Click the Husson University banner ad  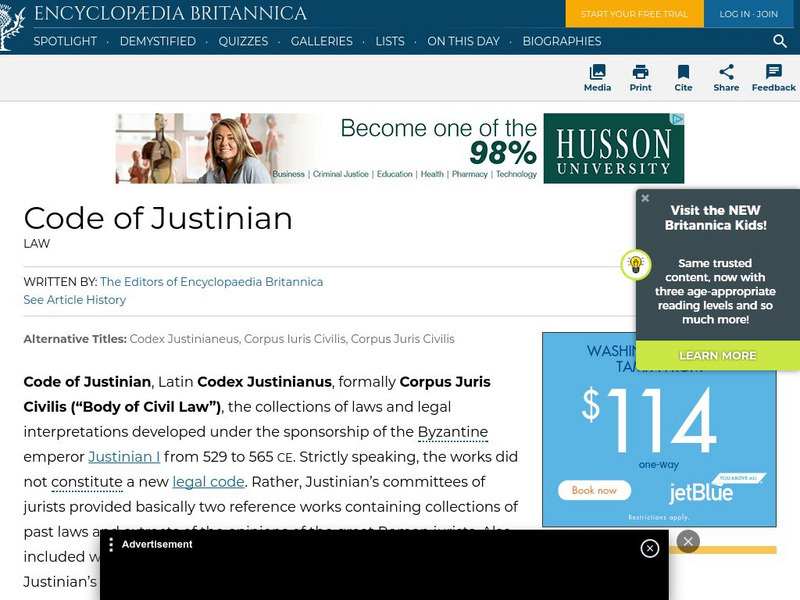click(x=399, y=148)
